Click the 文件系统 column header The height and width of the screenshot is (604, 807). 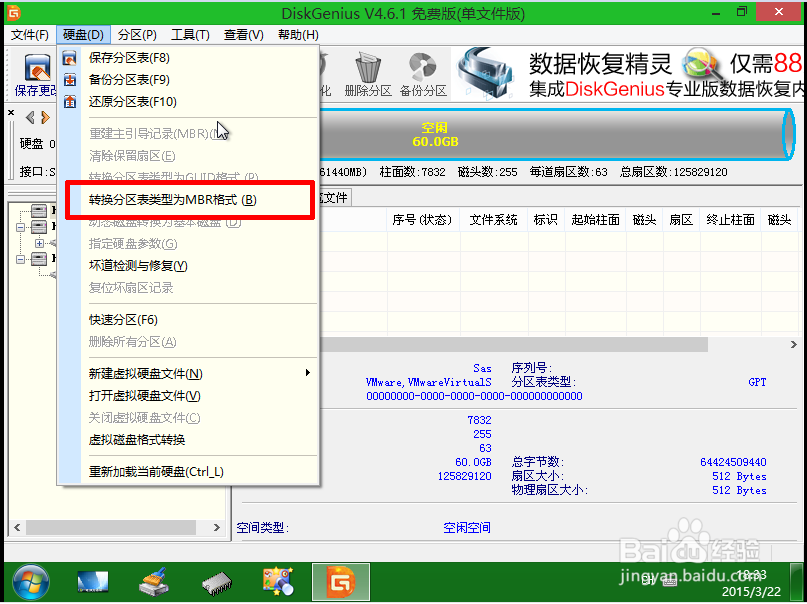[x=494, y=220]
